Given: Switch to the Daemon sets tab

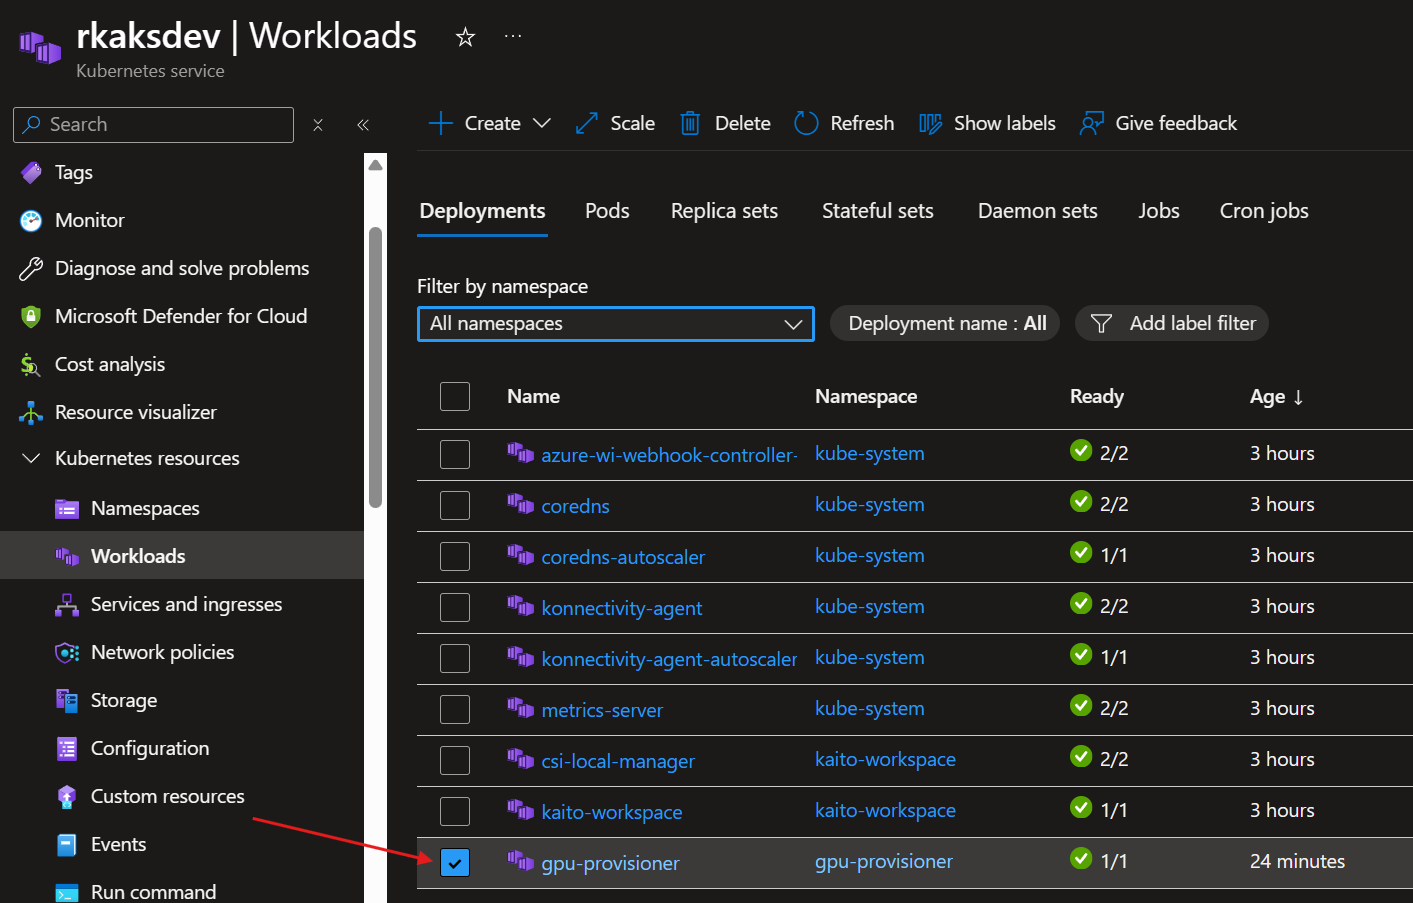Looking at the screenshot, I should click(x=1037, y=211).
